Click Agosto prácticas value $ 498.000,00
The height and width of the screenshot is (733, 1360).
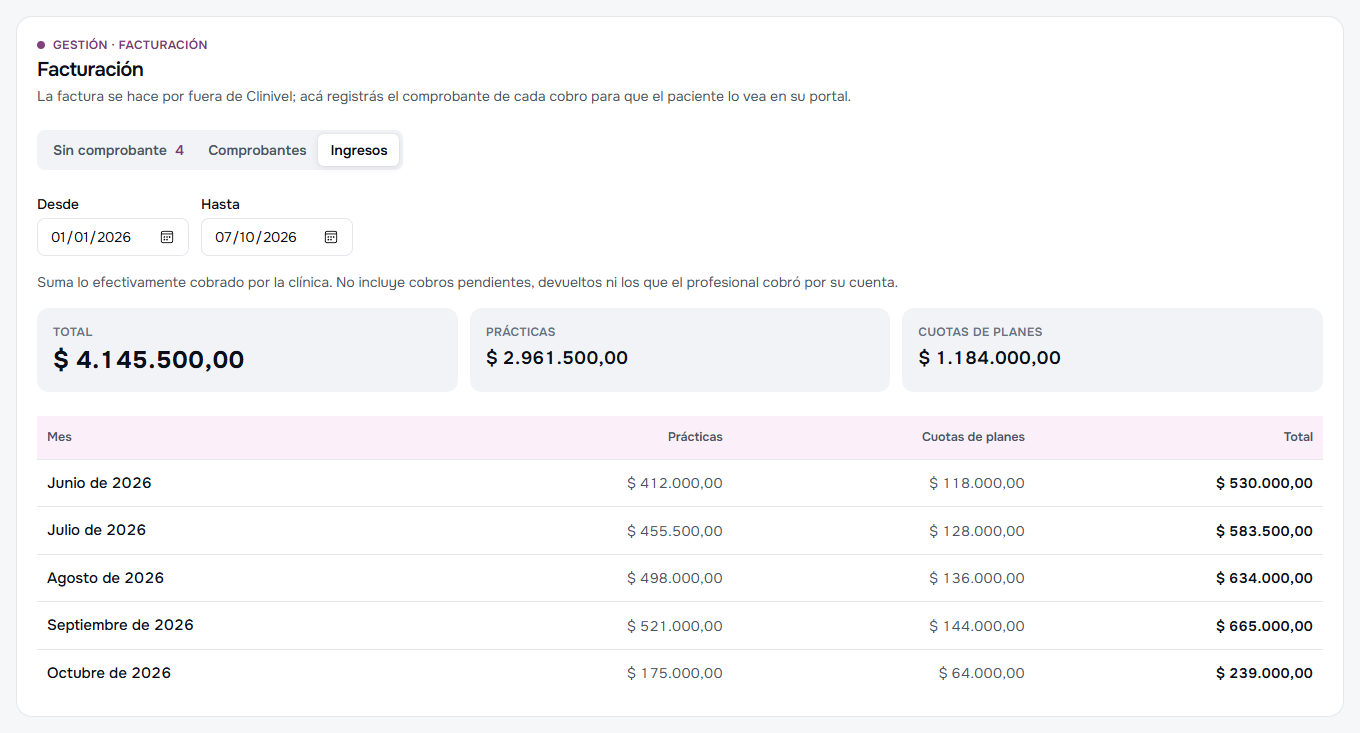tap(675, 578)
